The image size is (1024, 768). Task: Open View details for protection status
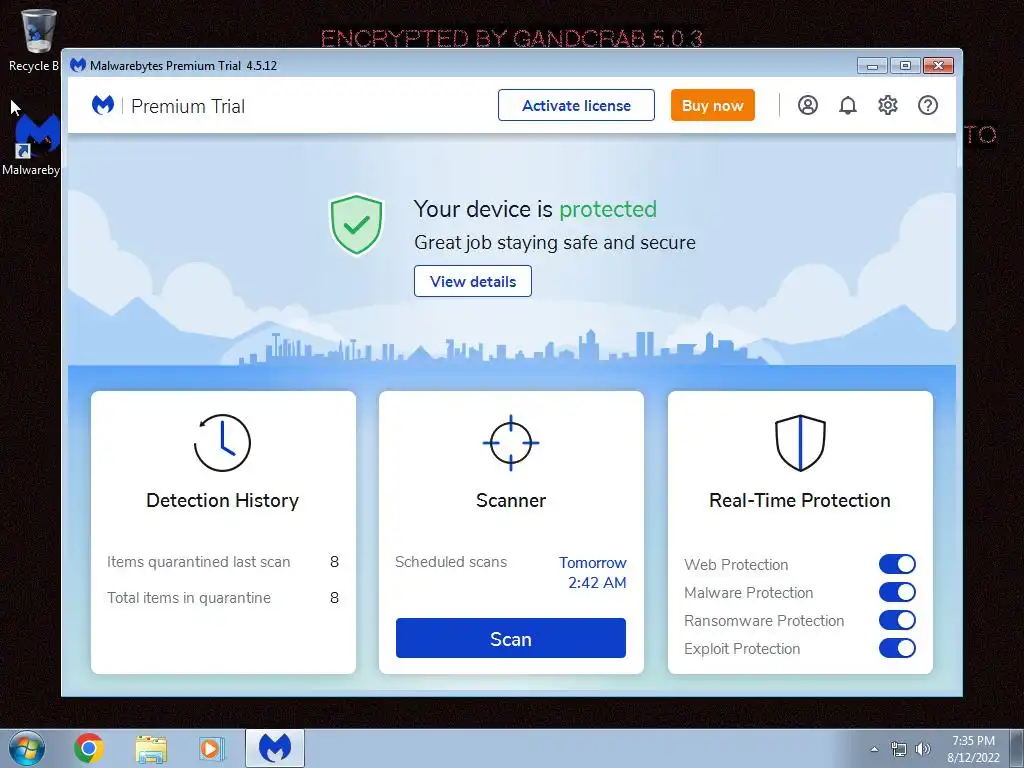(x=473, y=281)
